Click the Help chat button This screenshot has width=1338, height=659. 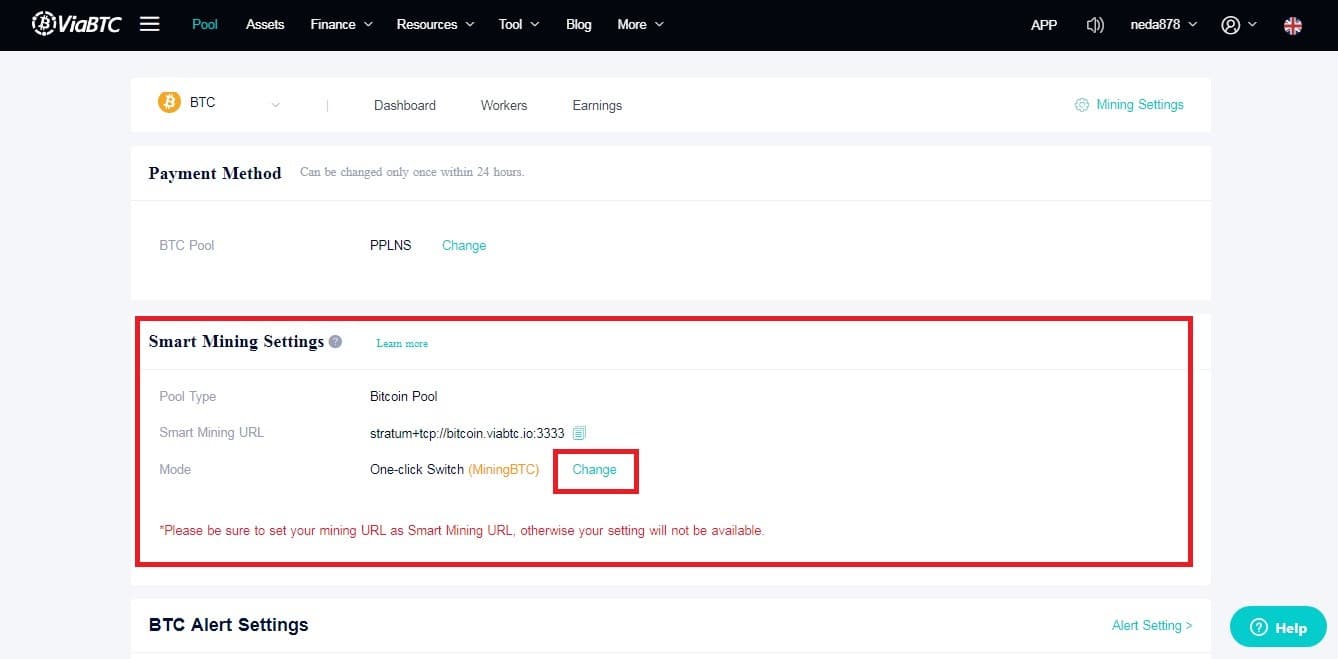pos(1278,627)
